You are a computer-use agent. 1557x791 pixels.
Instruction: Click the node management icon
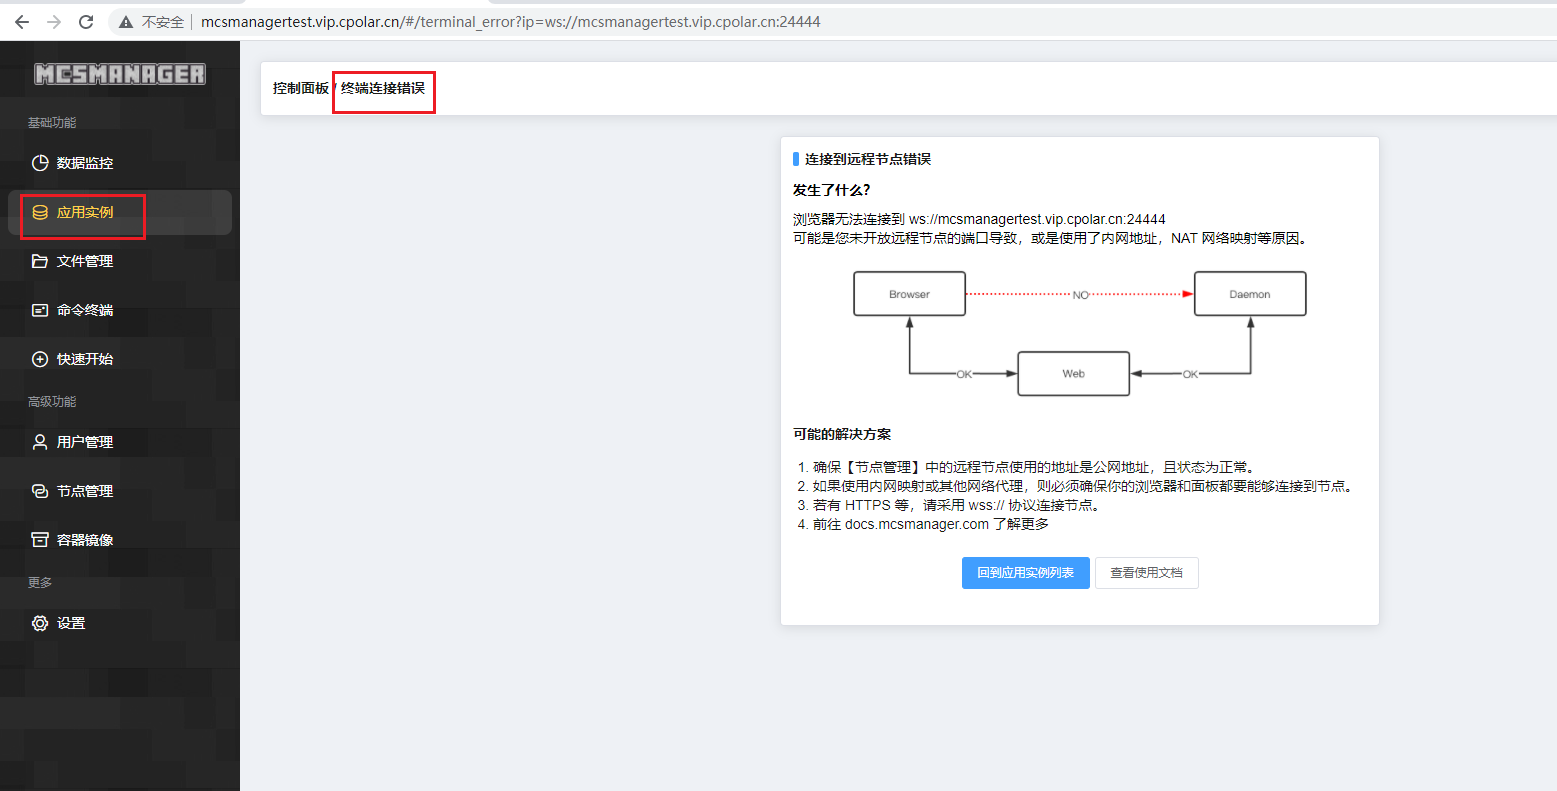coord(40,491)
